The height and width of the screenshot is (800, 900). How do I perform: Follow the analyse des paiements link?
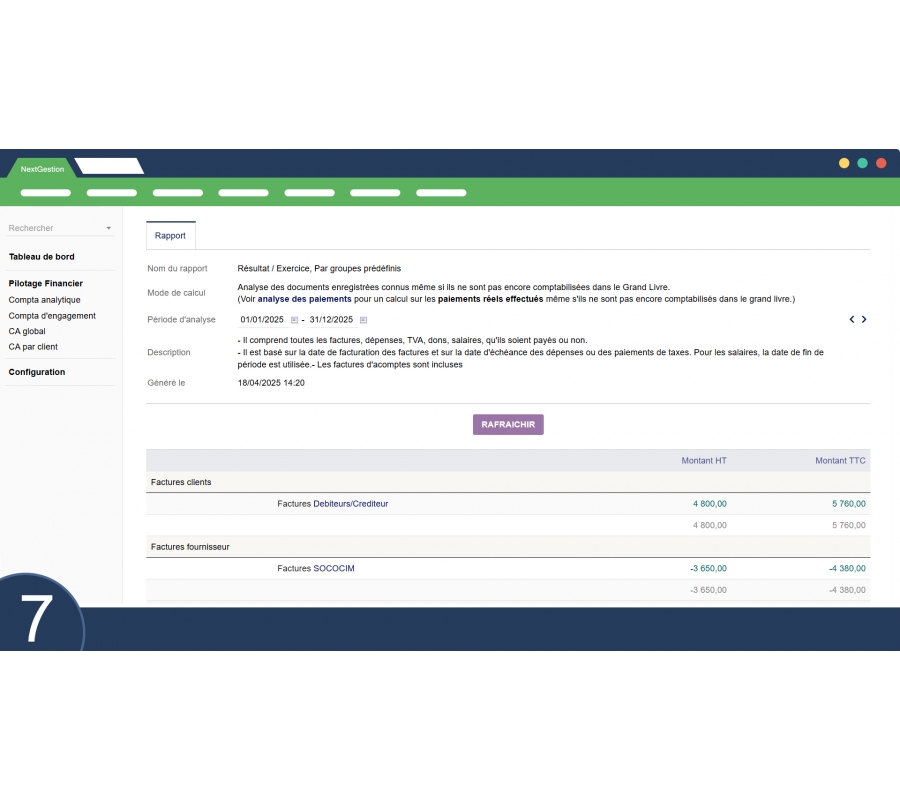pos(304,299)
